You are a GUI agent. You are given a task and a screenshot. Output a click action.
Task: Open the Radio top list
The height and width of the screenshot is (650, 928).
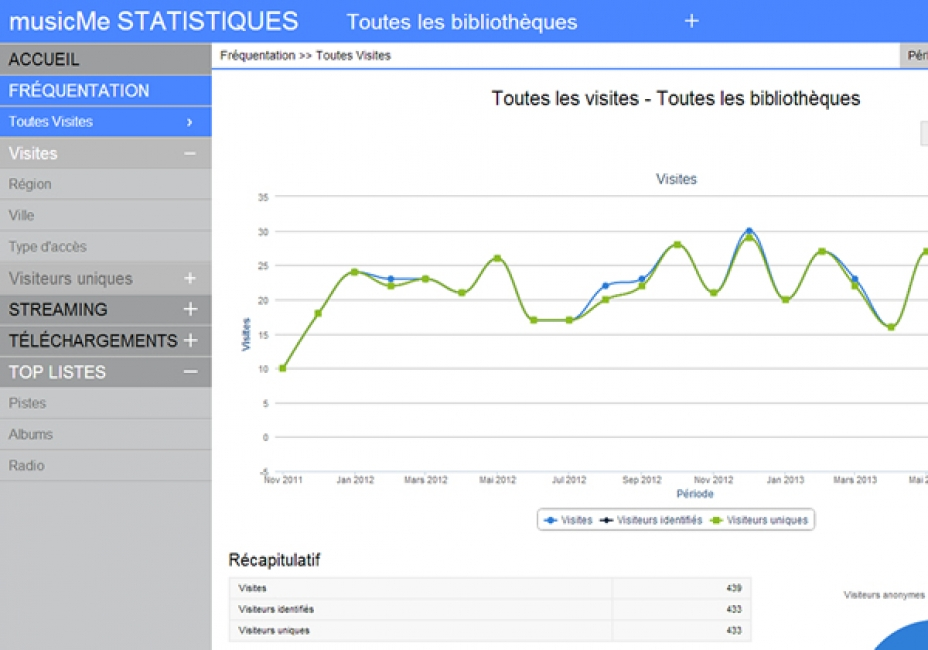pos(105,465)
